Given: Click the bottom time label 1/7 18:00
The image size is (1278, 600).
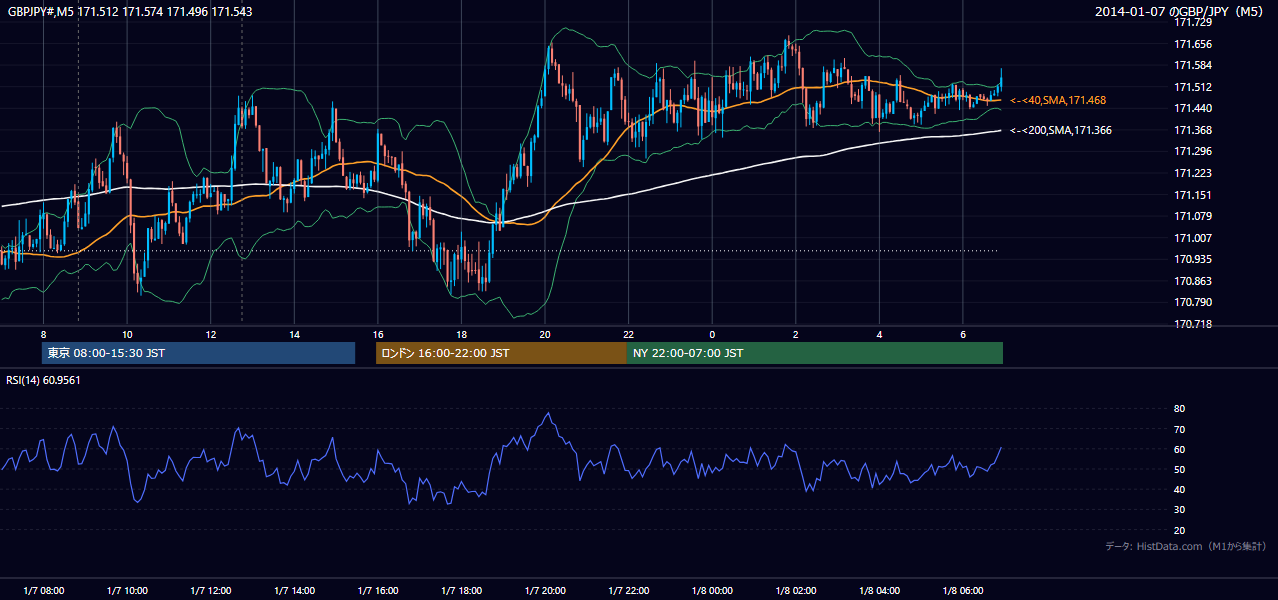Looking at the screenshot, I should 461,591.
